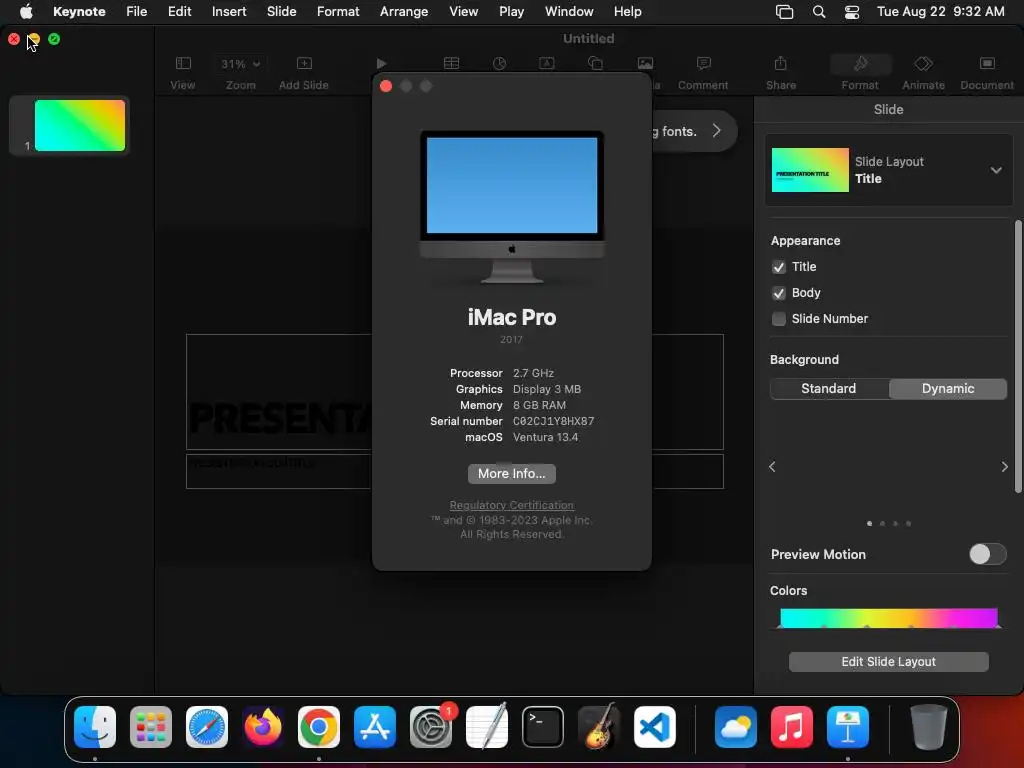Open Finder from the Dock
Image resolution: width=1024 pixels, height=768 pixels.
[95, 727]
